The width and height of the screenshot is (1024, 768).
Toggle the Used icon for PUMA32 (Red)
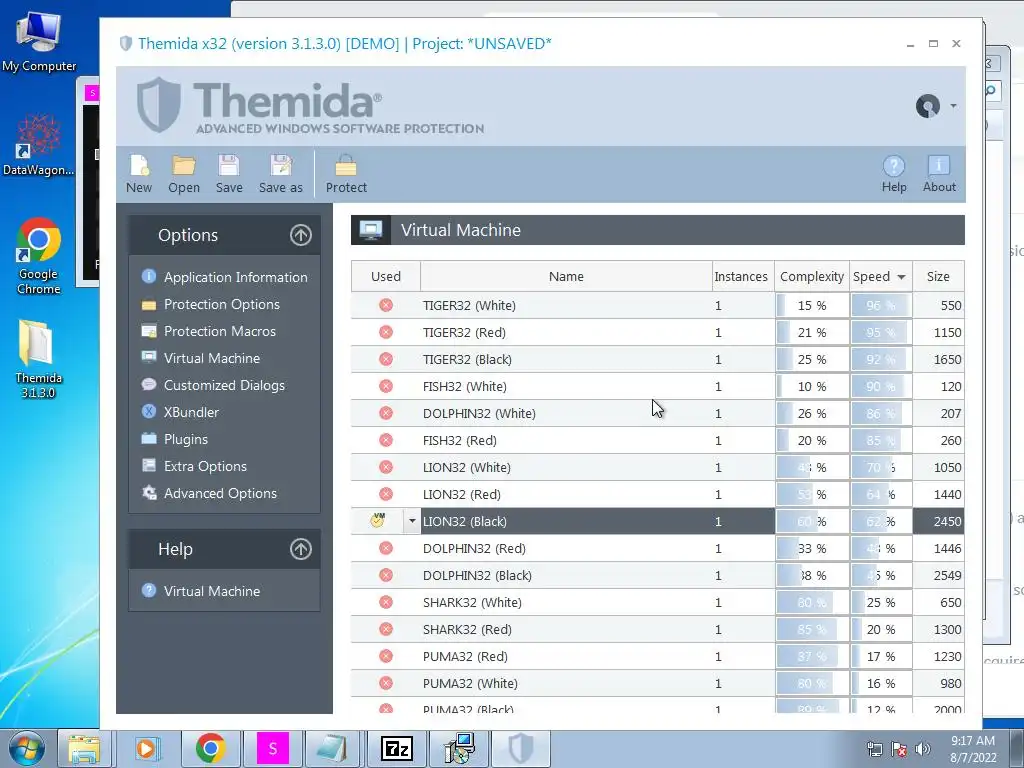pyautogui.click(x=386, y=656)
